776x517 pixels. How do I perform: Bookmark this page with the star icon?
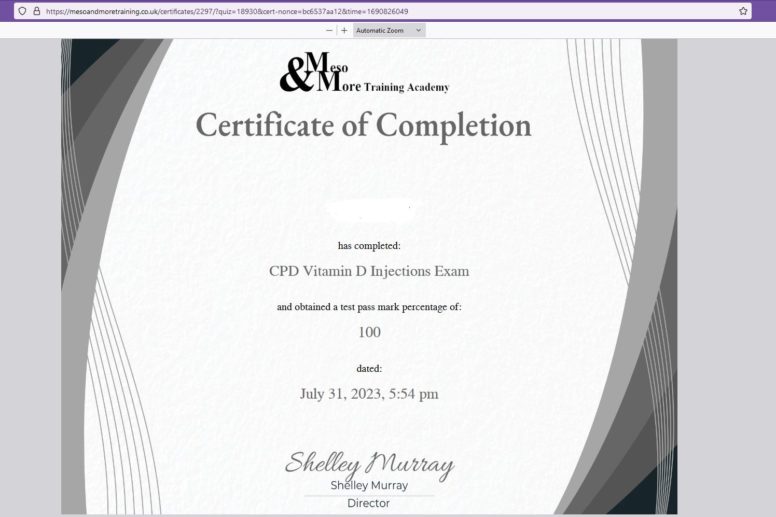point(743,11)
